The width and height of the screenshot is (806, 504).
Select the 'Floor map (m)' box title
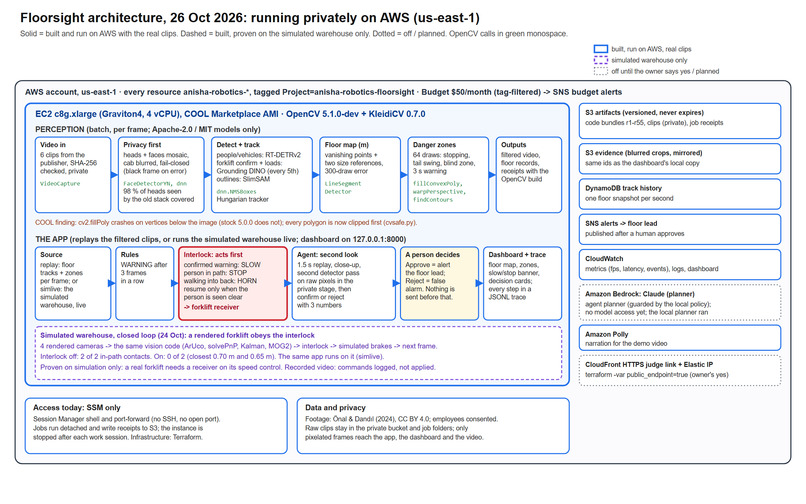(346, 145)
